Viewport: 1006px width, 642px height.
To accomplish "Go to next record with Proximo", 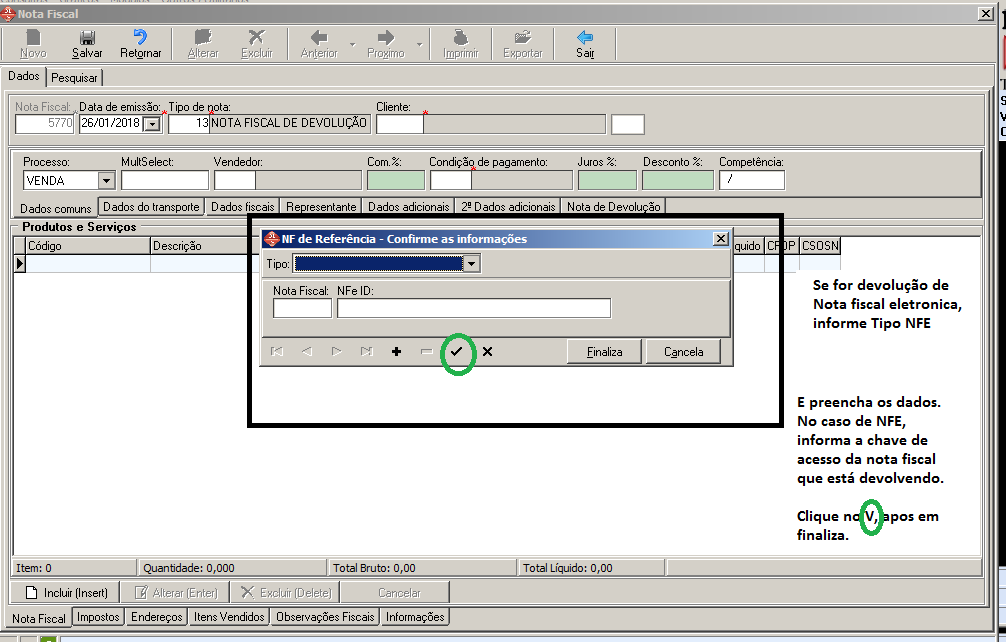I will pos(386,44).
